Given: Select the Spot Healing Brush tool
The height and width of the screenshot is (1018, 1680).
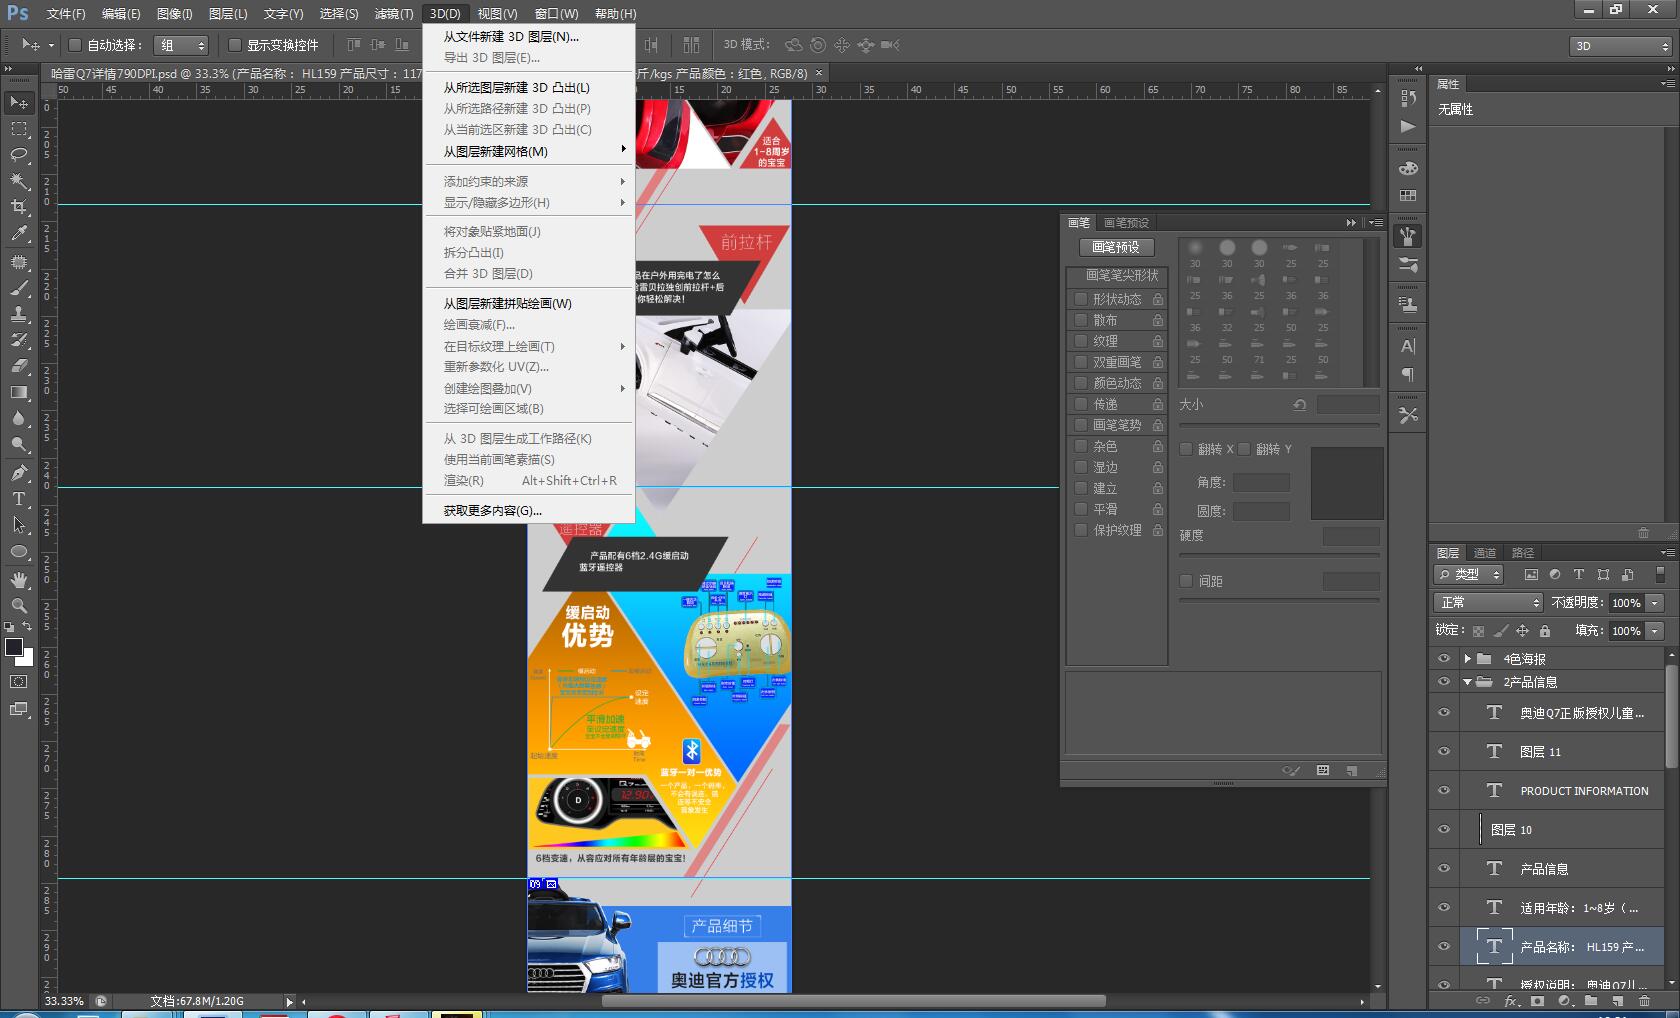Looking at the screenshot, I should point(19,262).
